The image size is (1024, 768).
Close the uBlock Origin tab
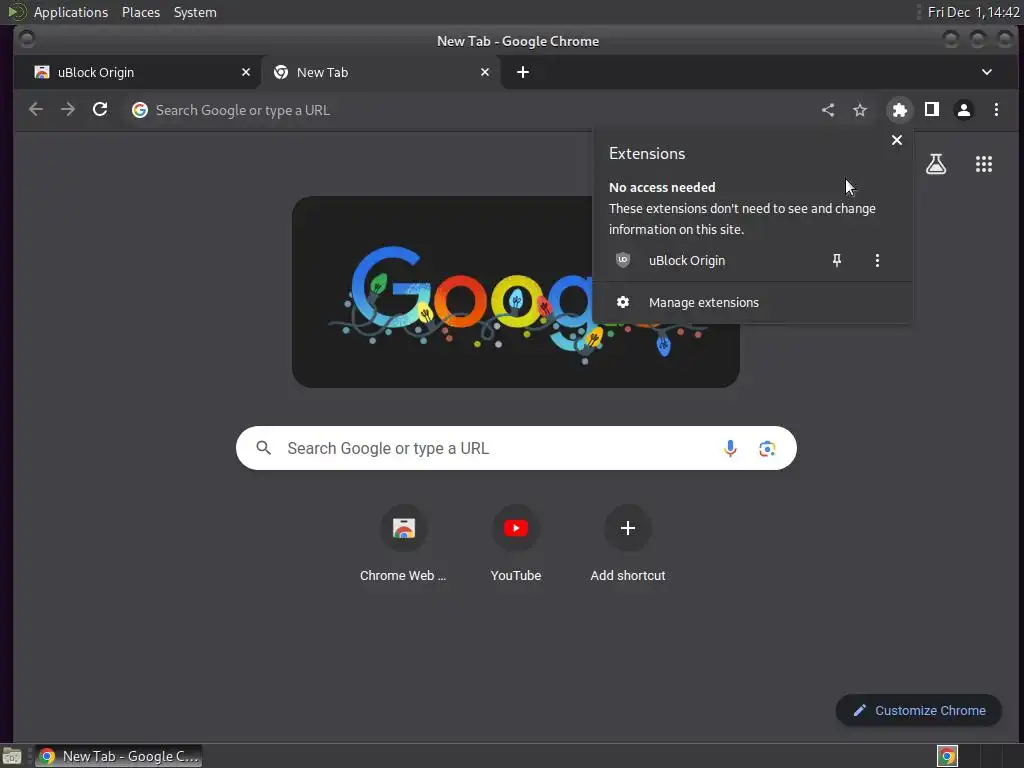tap(246, 72)
